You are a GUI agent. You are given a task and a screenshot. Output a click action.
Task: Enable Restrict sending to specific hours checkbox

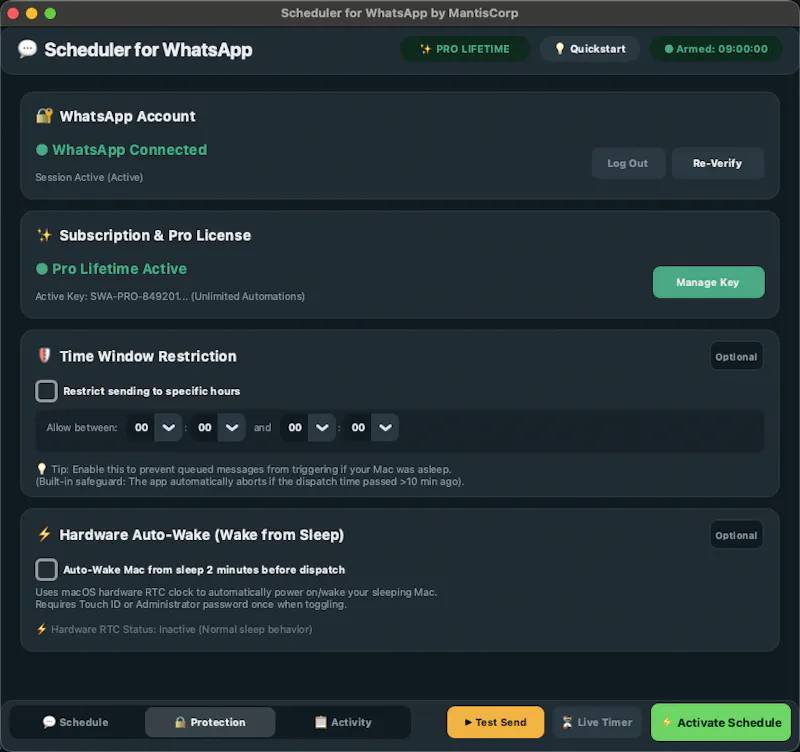[46, 391]
